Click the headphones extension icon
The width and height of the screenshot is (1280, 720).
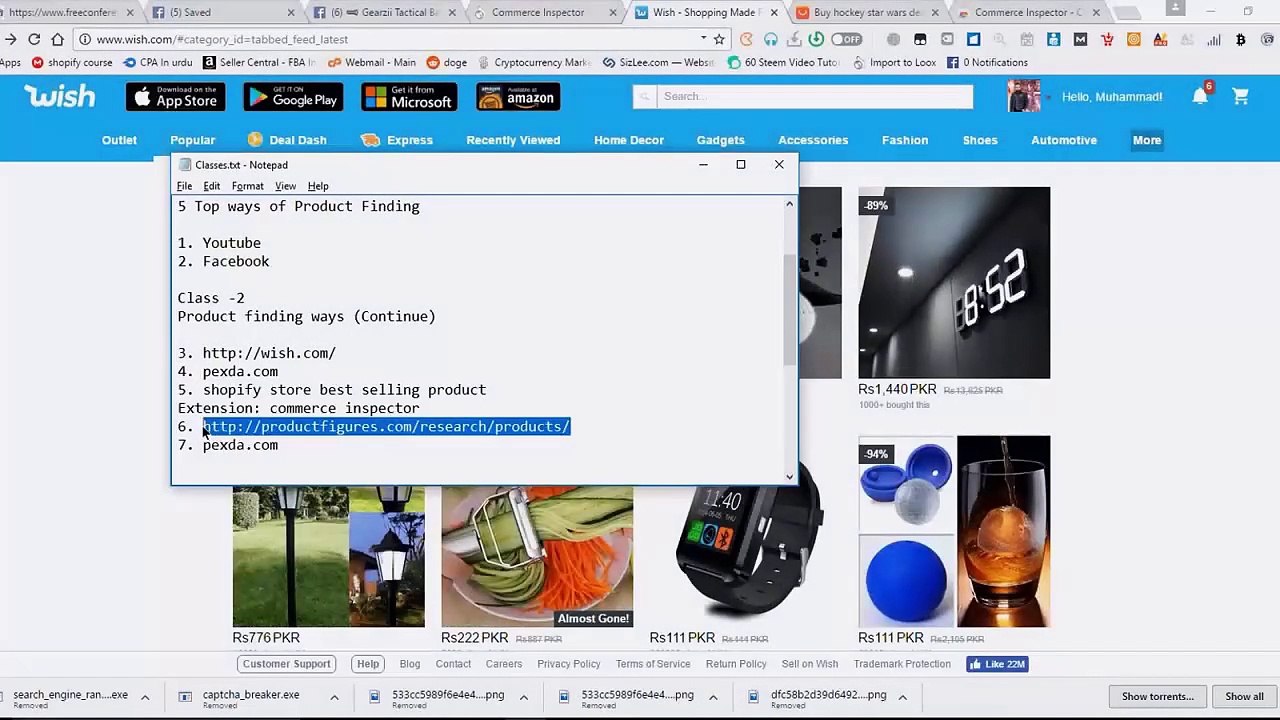[x=771, y=39]
